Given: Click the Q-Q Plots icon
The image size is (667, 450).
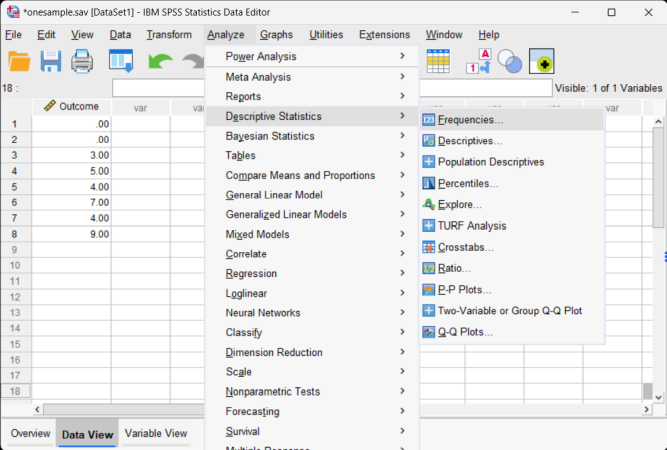Looking at the screenshot, I should point(428,332).
